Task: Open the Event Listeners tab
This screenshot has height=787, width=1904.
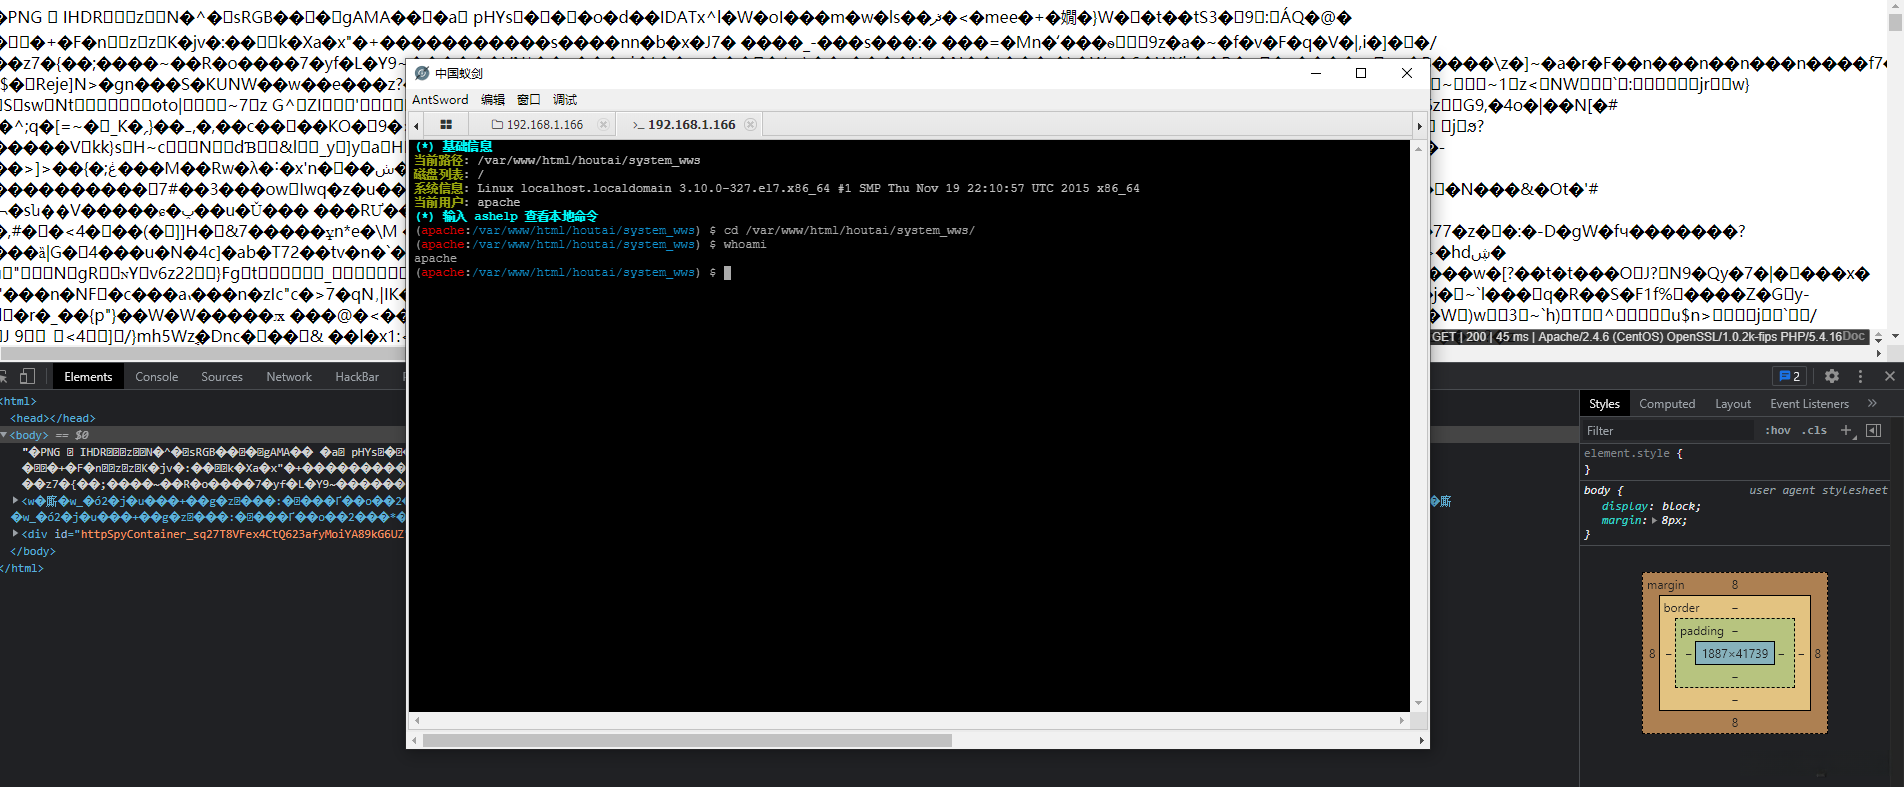Action: point(1809,404)
